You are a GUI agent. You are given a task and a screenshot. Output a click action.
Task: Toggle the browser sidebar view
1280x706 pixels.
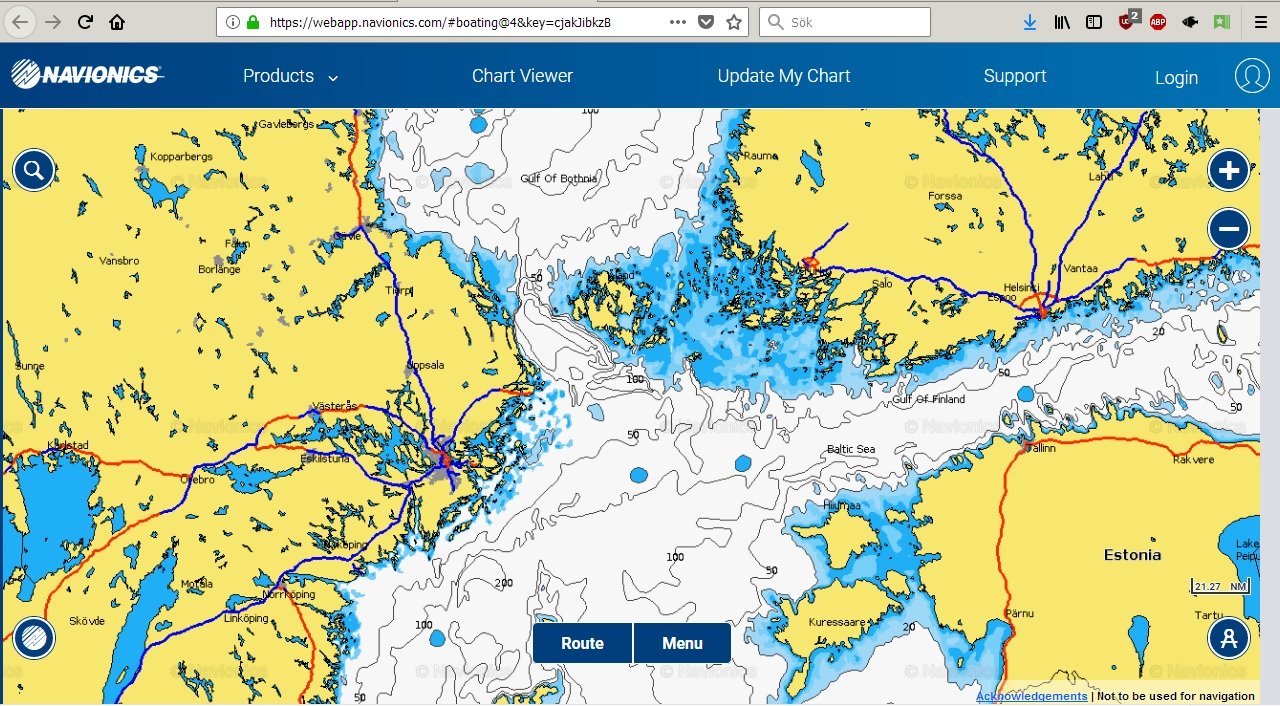1094,22
